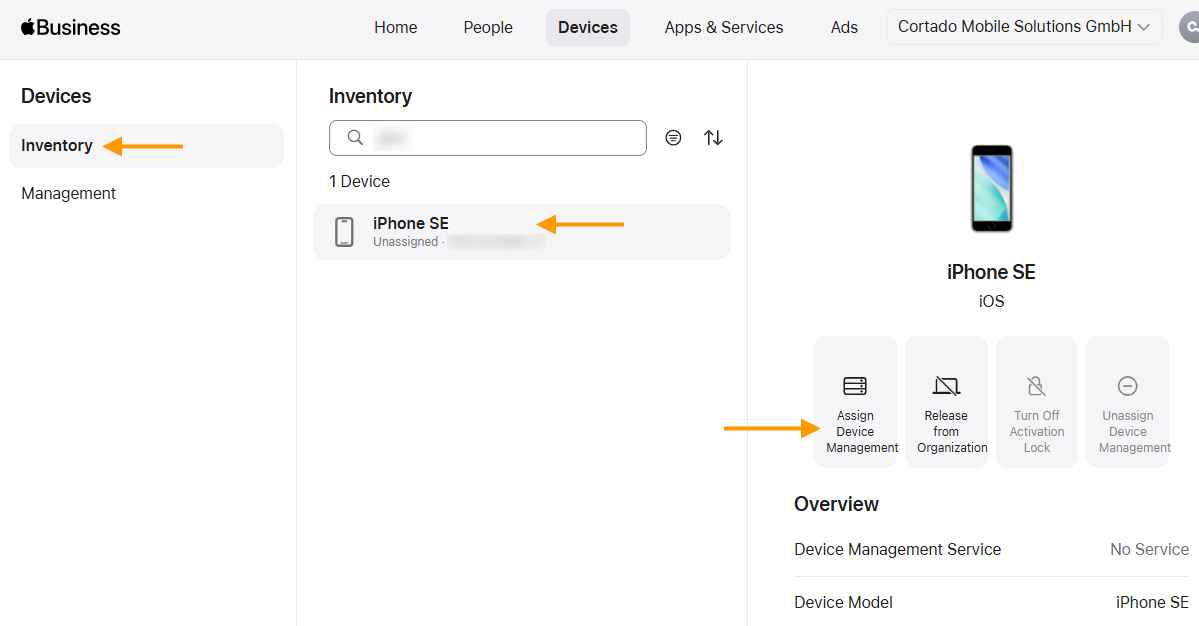Select the Unassign Device Management action
The image size is (1199, 626).
tap(1127, 401)
